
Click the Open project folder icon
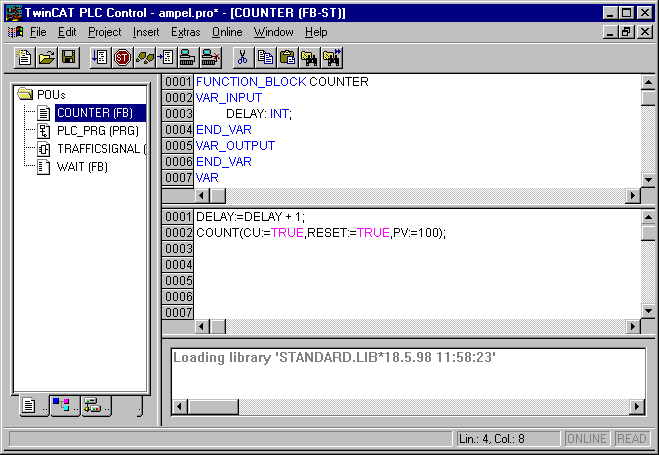pyautogui.click(x=47, y=57)
